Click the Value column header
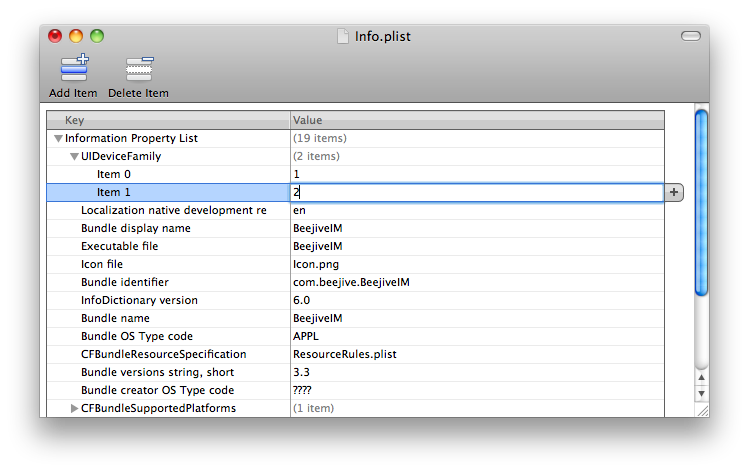The width and height of the screenshot is (749, 472). (477, 120)
